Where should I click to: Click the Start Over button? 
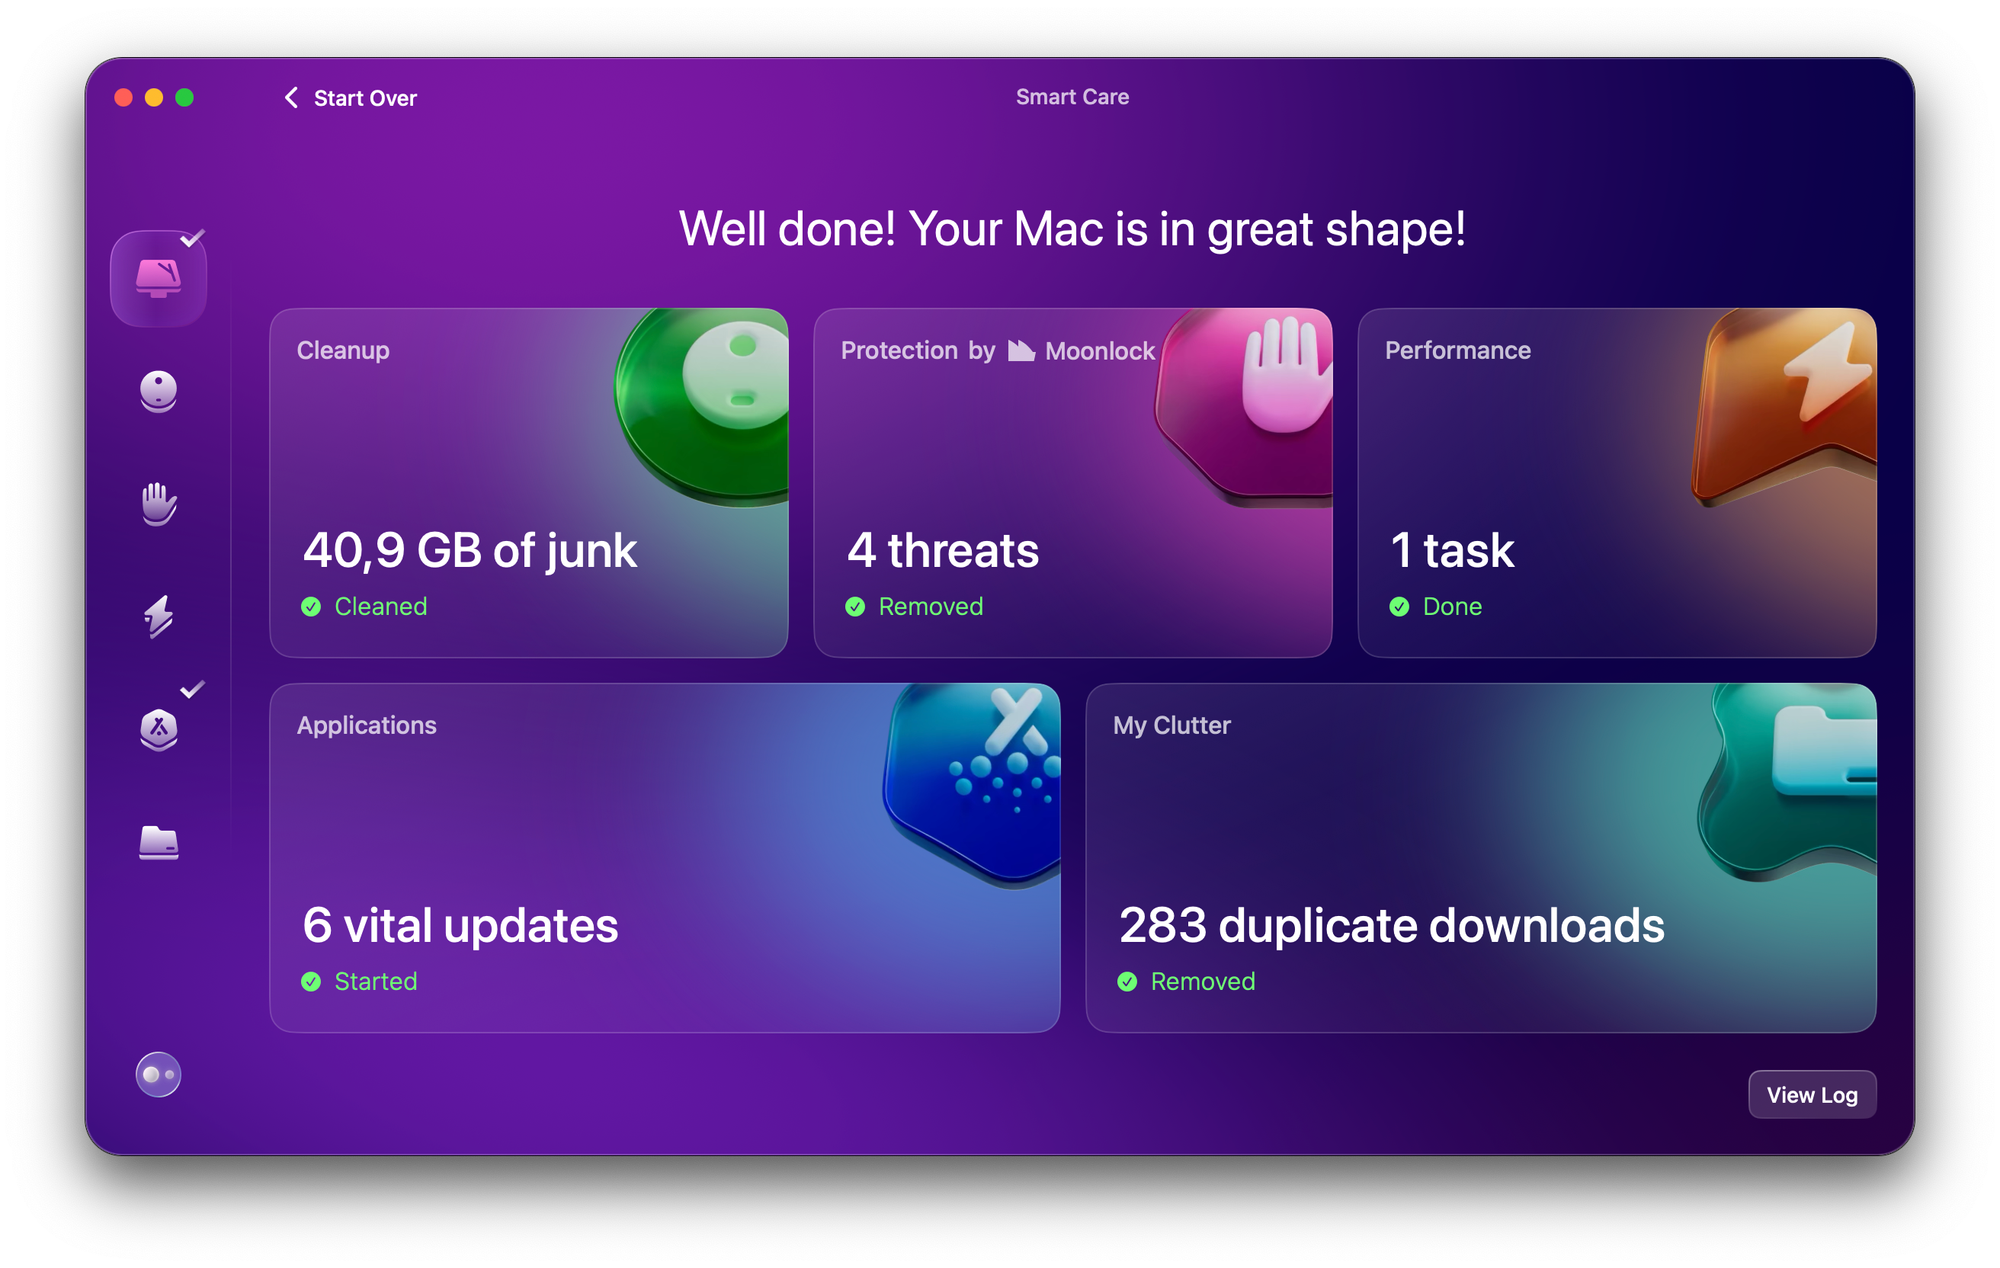(365, 98)
